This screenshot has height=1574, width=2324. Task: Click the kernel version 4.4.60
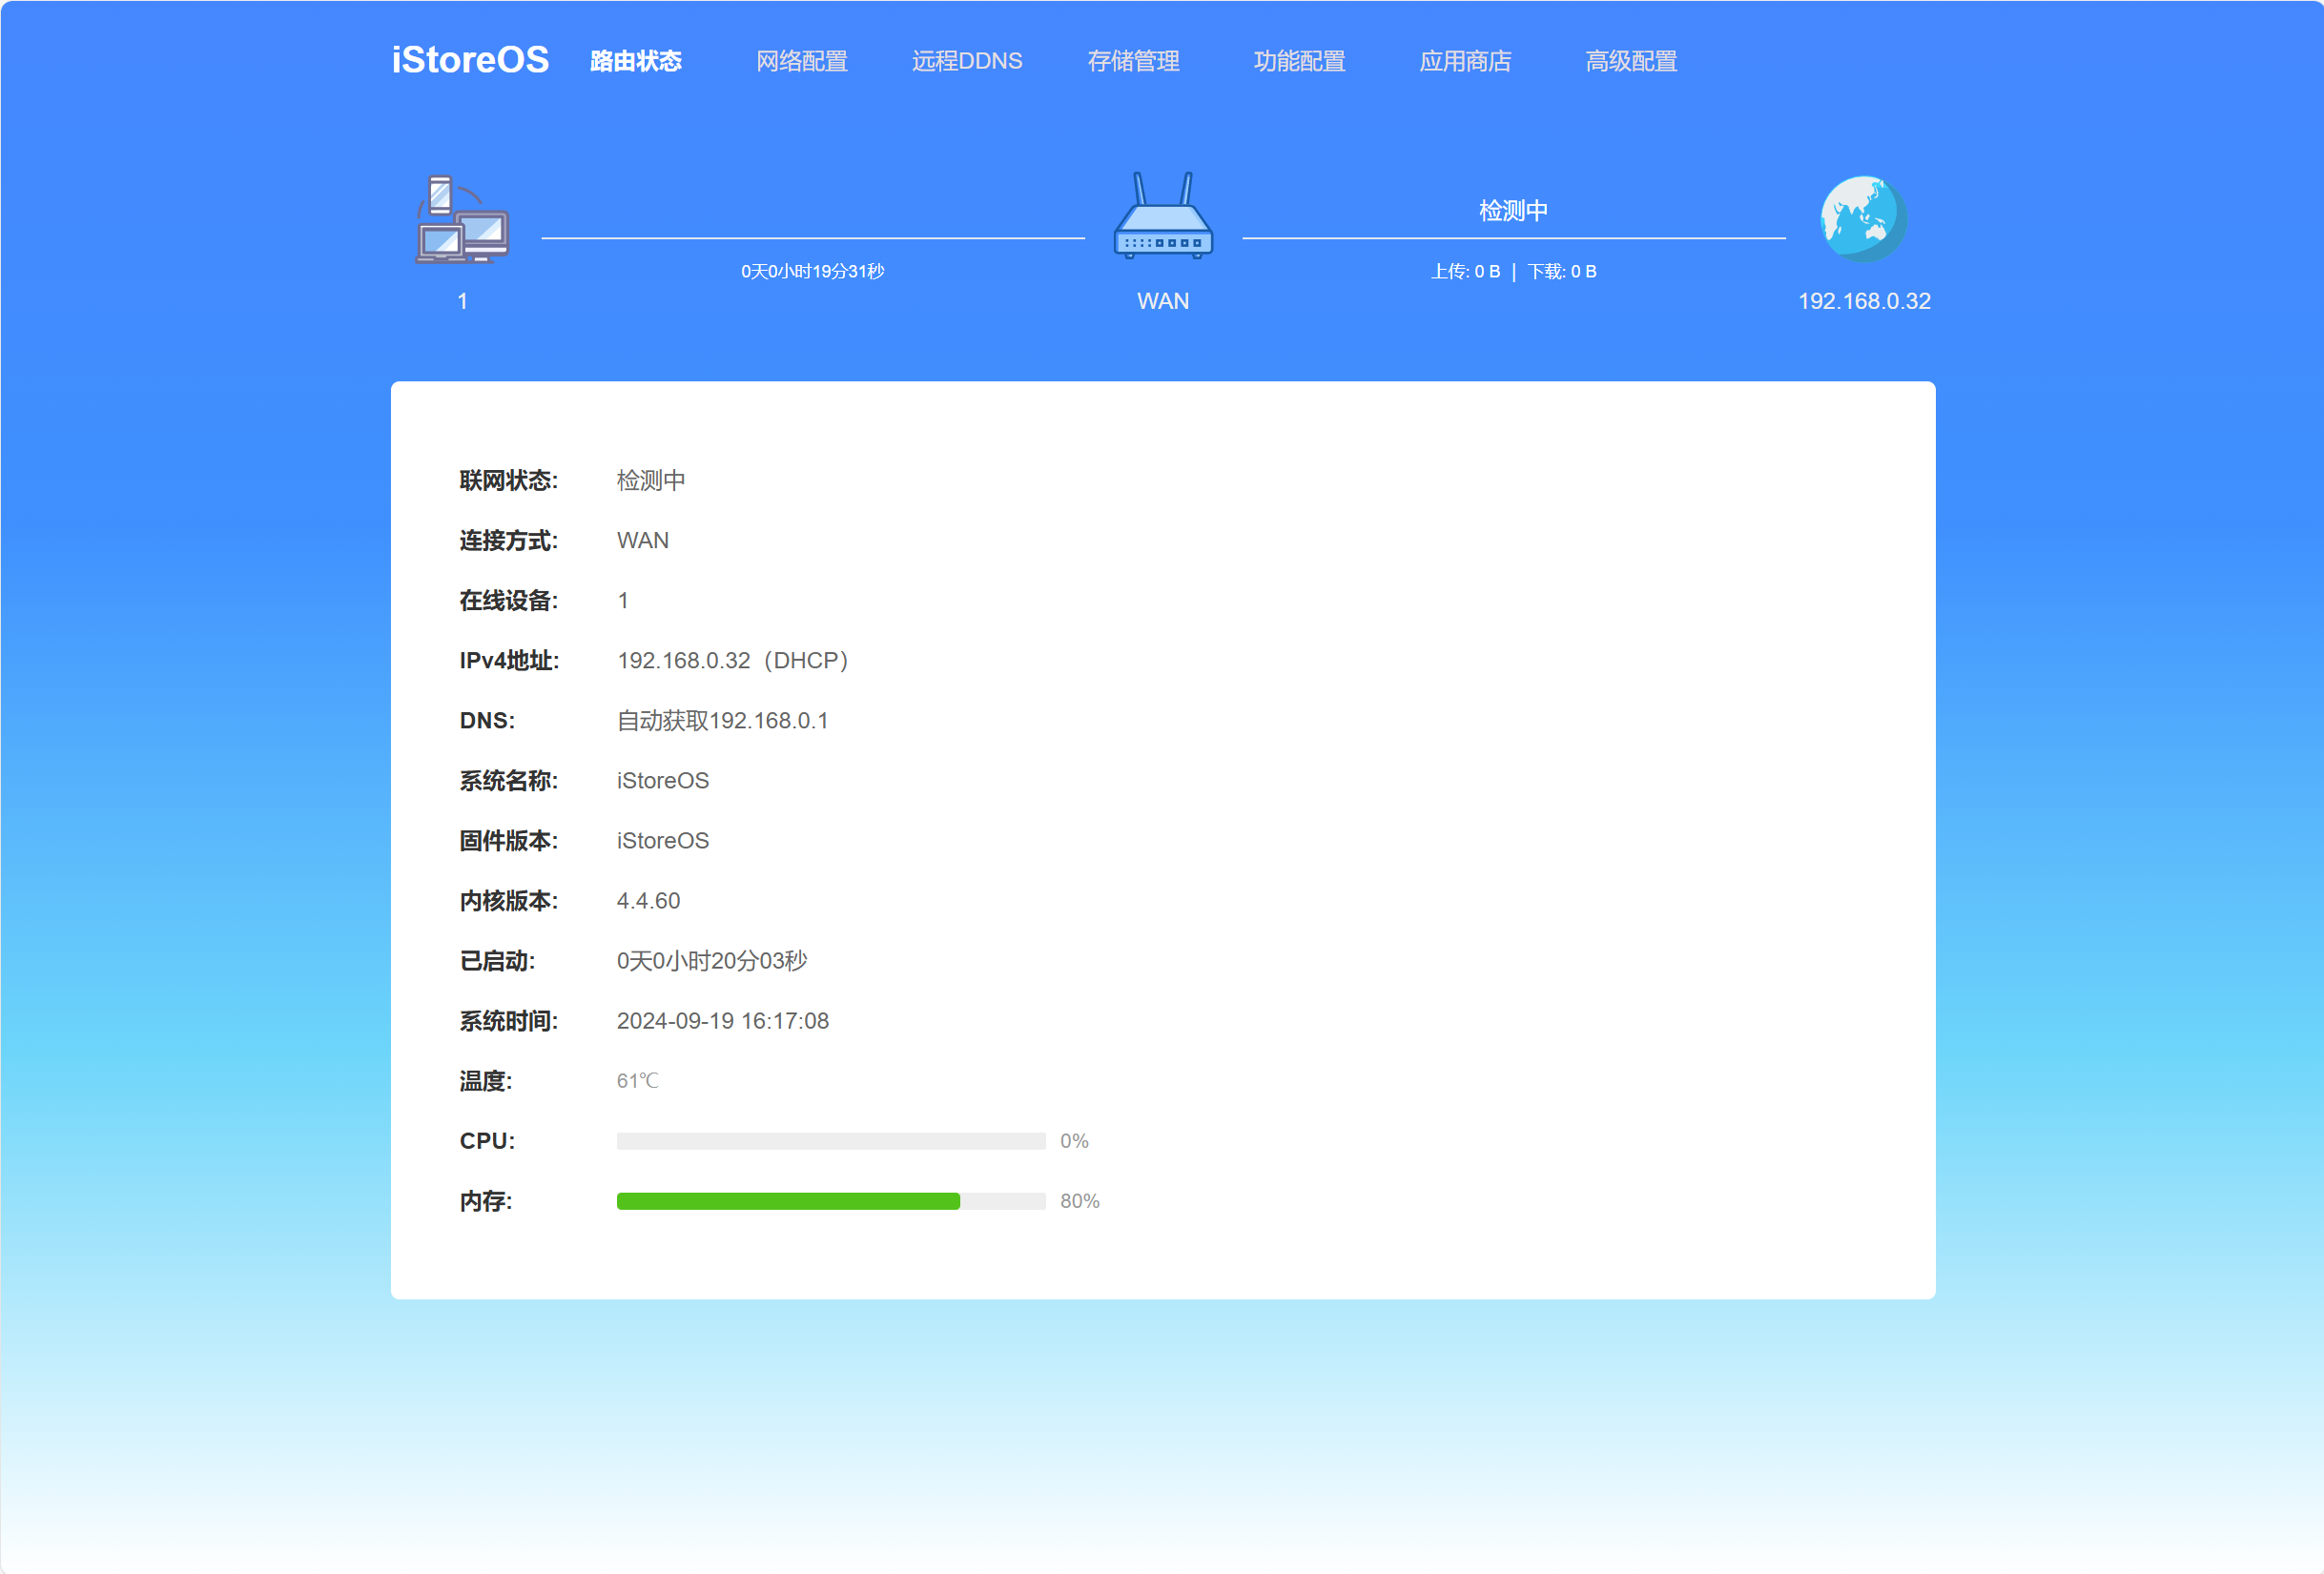tap(648, 901)
